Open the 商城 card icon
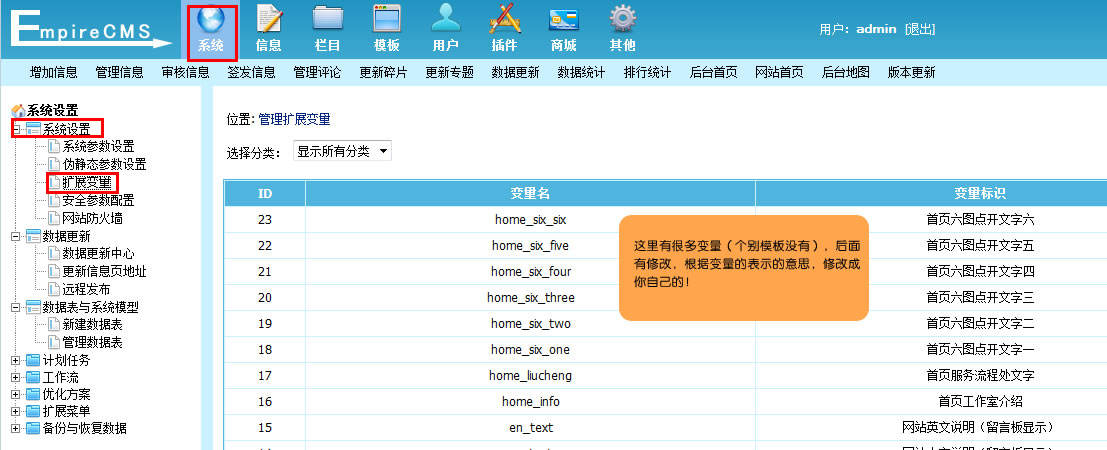The height and width of the screenshot is (450, 1107). coord(563,19)
